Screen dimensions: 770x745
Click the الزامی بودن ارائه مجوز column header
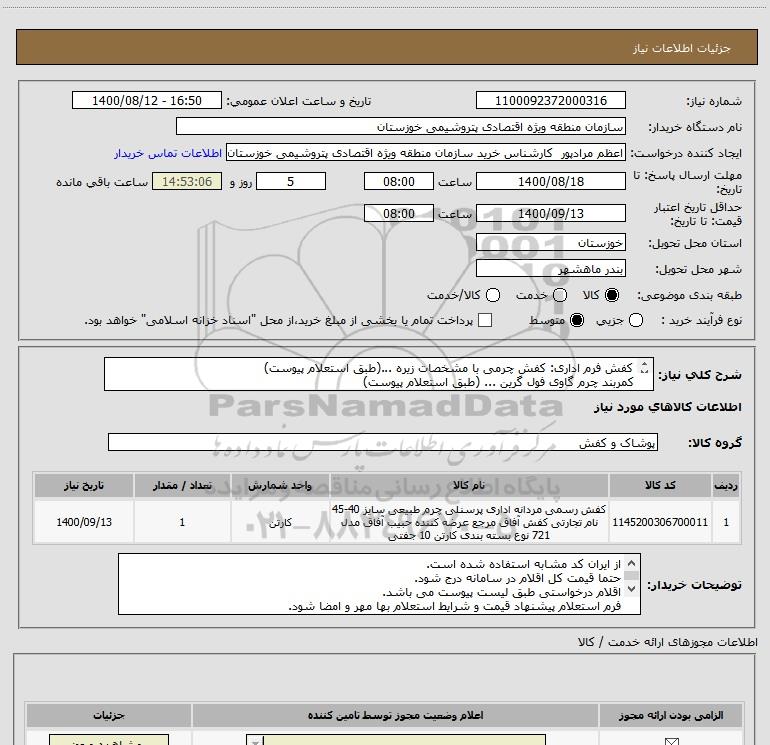[671, 716]
